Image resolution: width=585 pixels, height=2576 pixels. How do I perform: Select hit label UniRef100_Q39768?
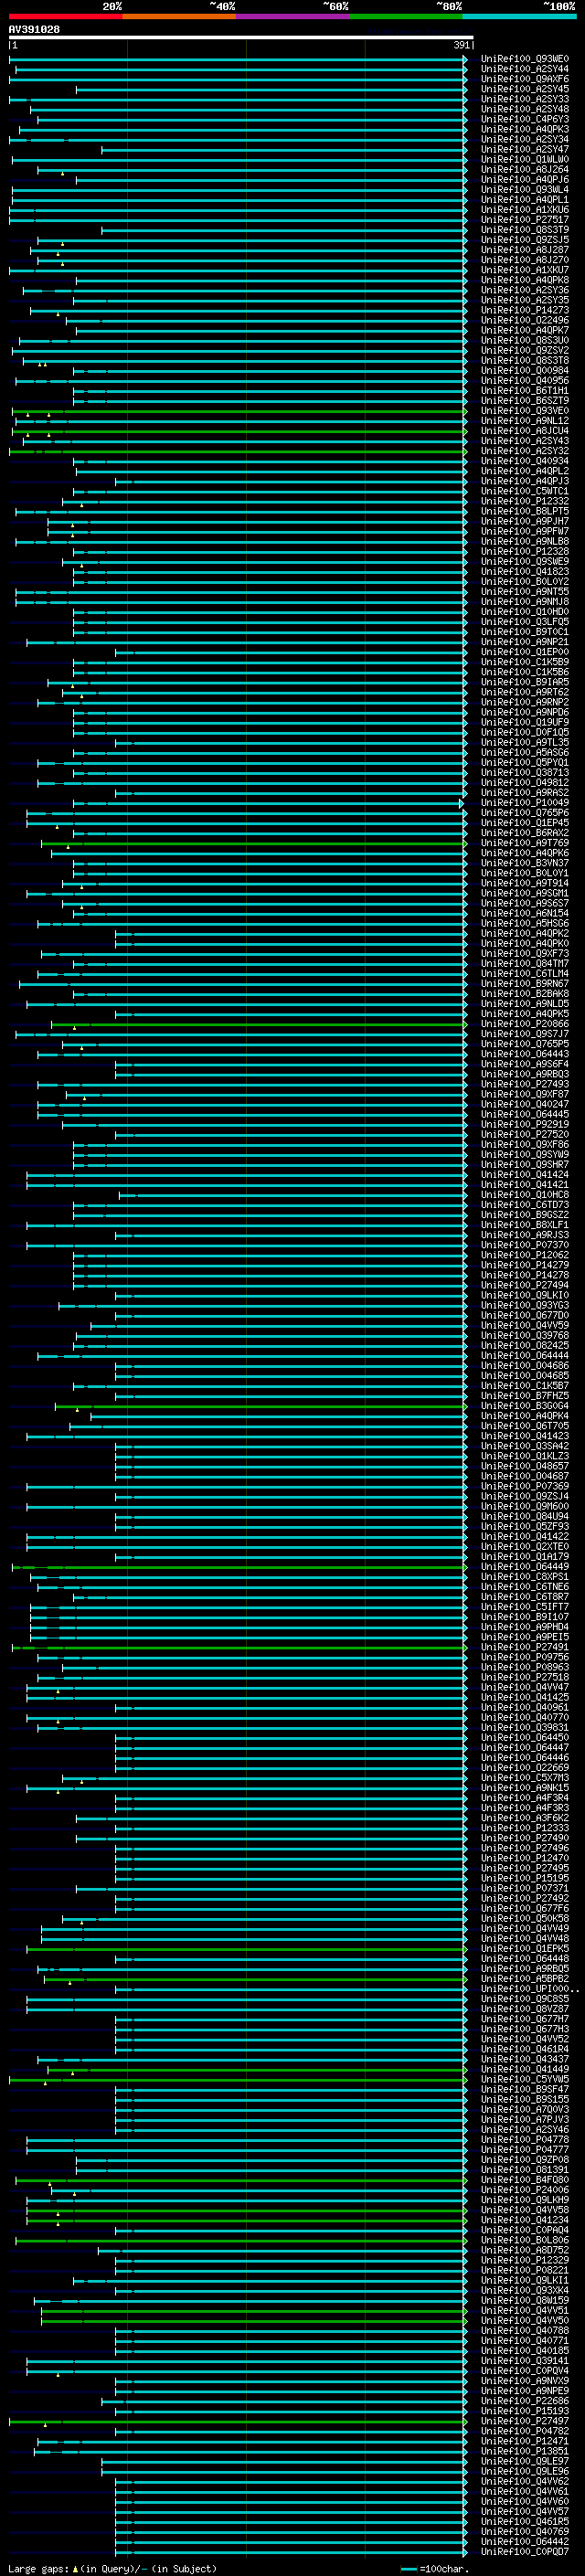coord(525,1336)
